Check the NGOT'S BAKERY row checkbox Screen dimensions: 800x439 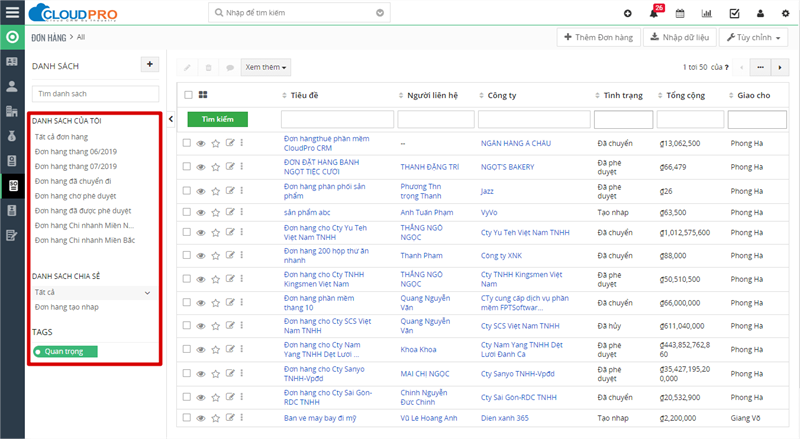pos(187,166)
